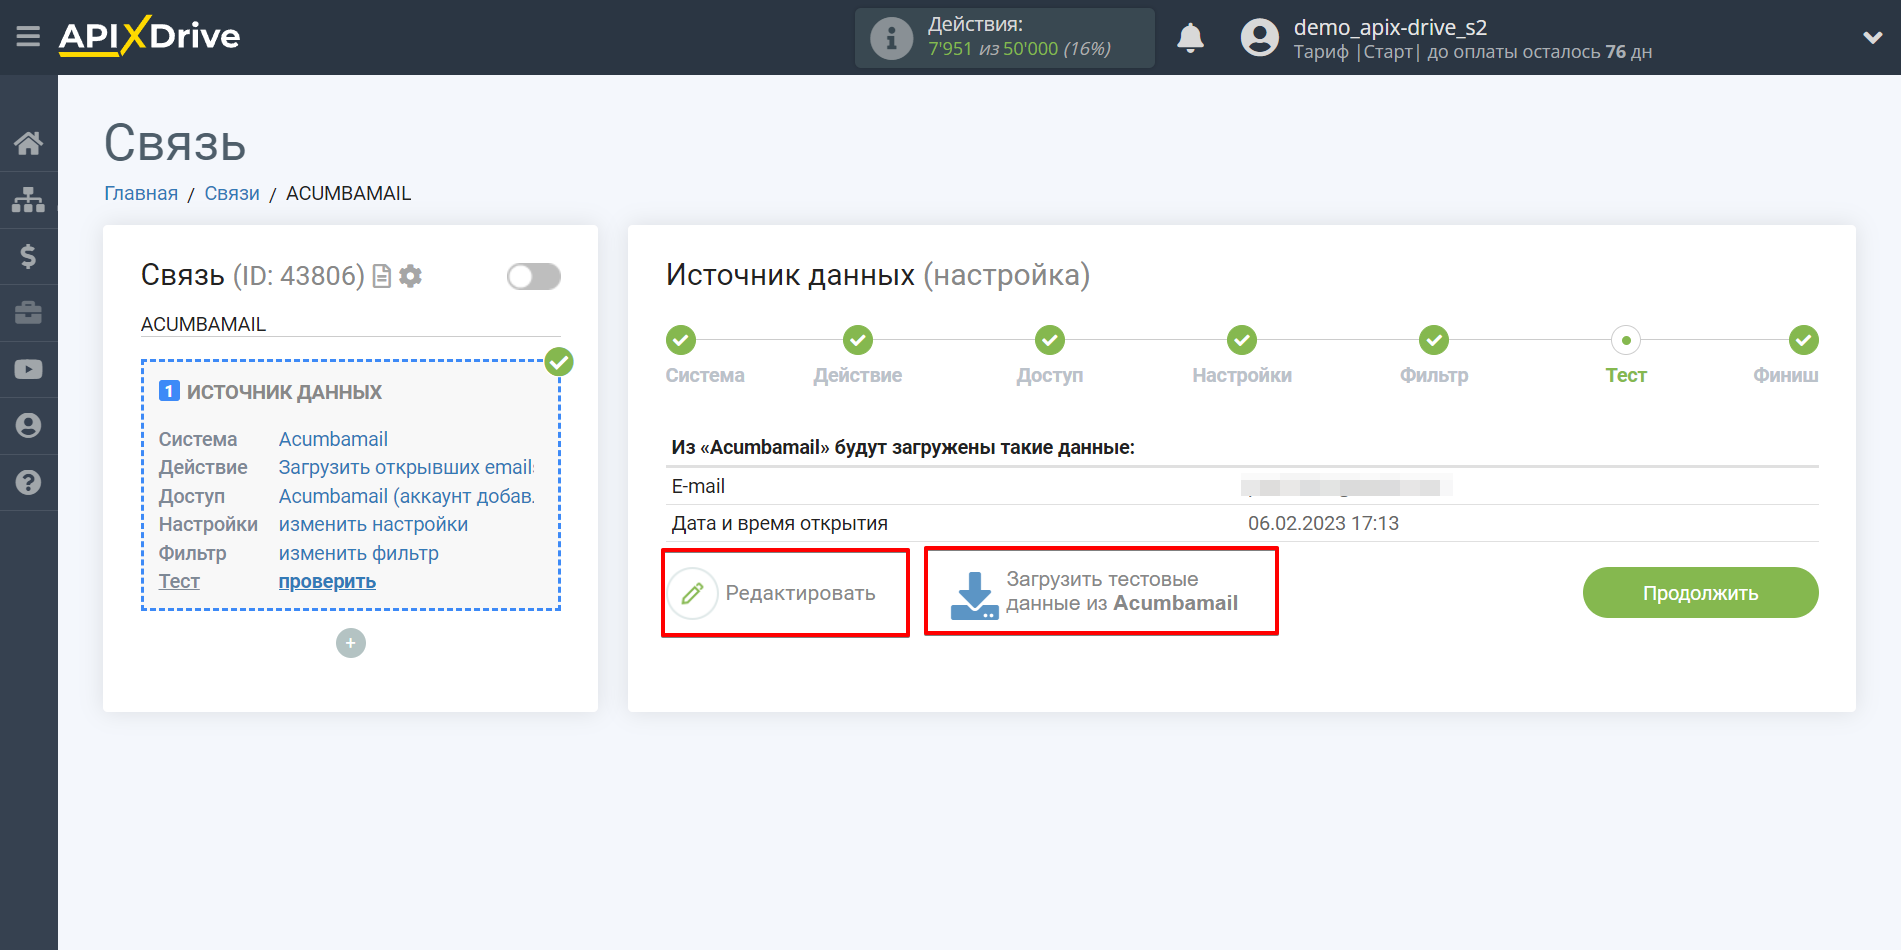Click the проверить test link
Viewport: 1901px width, 950px height.
pos(327,581)
